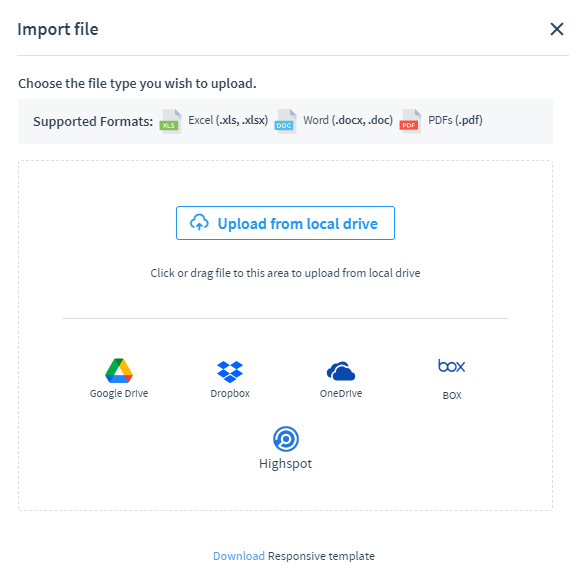Click the Excel (.xls, .xlsx) format label
580x580 pixels.
coord(228,121)
